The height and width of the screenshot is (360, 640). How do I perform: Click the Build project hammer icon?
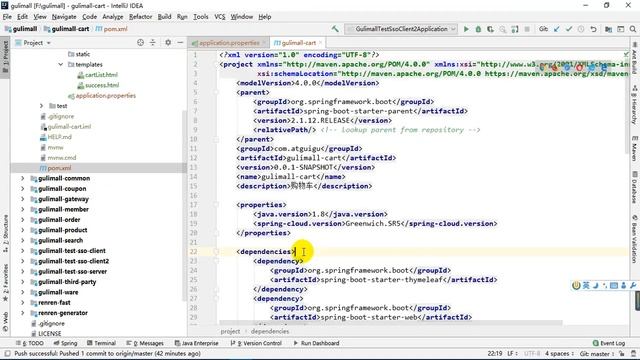[x=335, y=29]
